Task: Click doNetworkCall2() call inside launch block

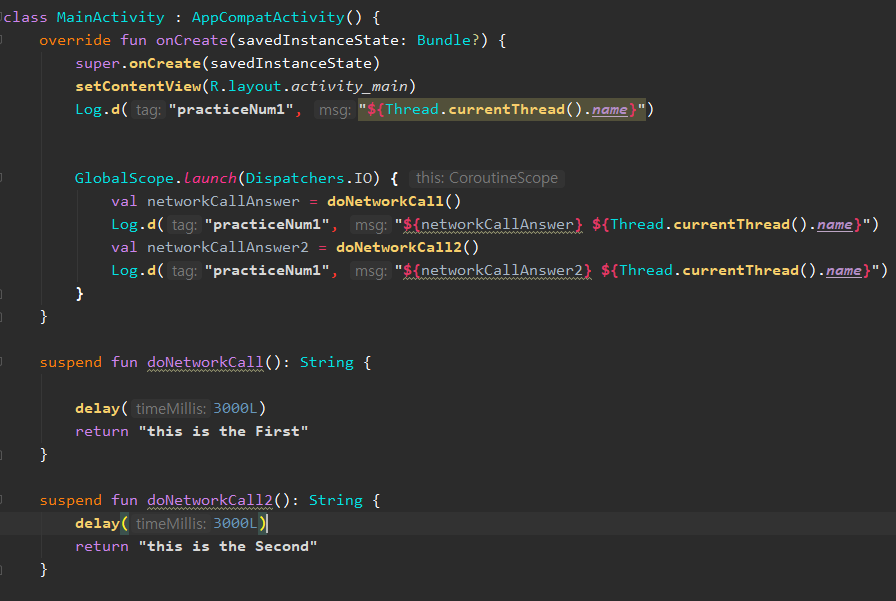Action: coord(407,247)
